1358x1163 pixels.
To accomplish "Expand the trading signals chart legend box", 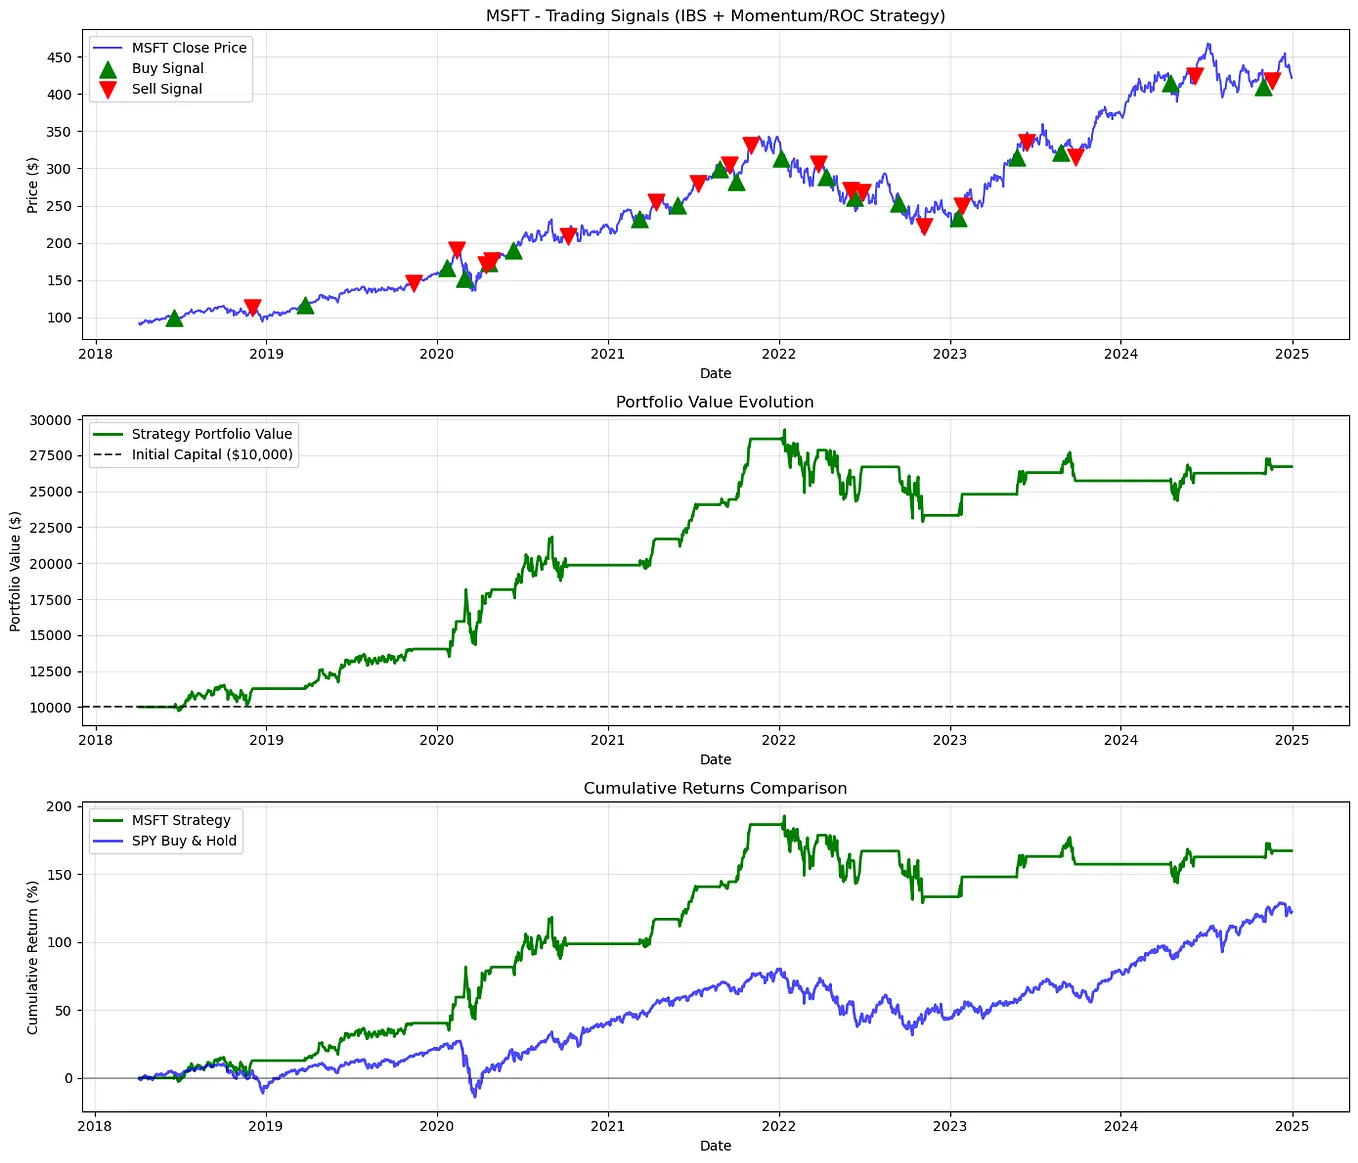I will [x=170, y=68].
